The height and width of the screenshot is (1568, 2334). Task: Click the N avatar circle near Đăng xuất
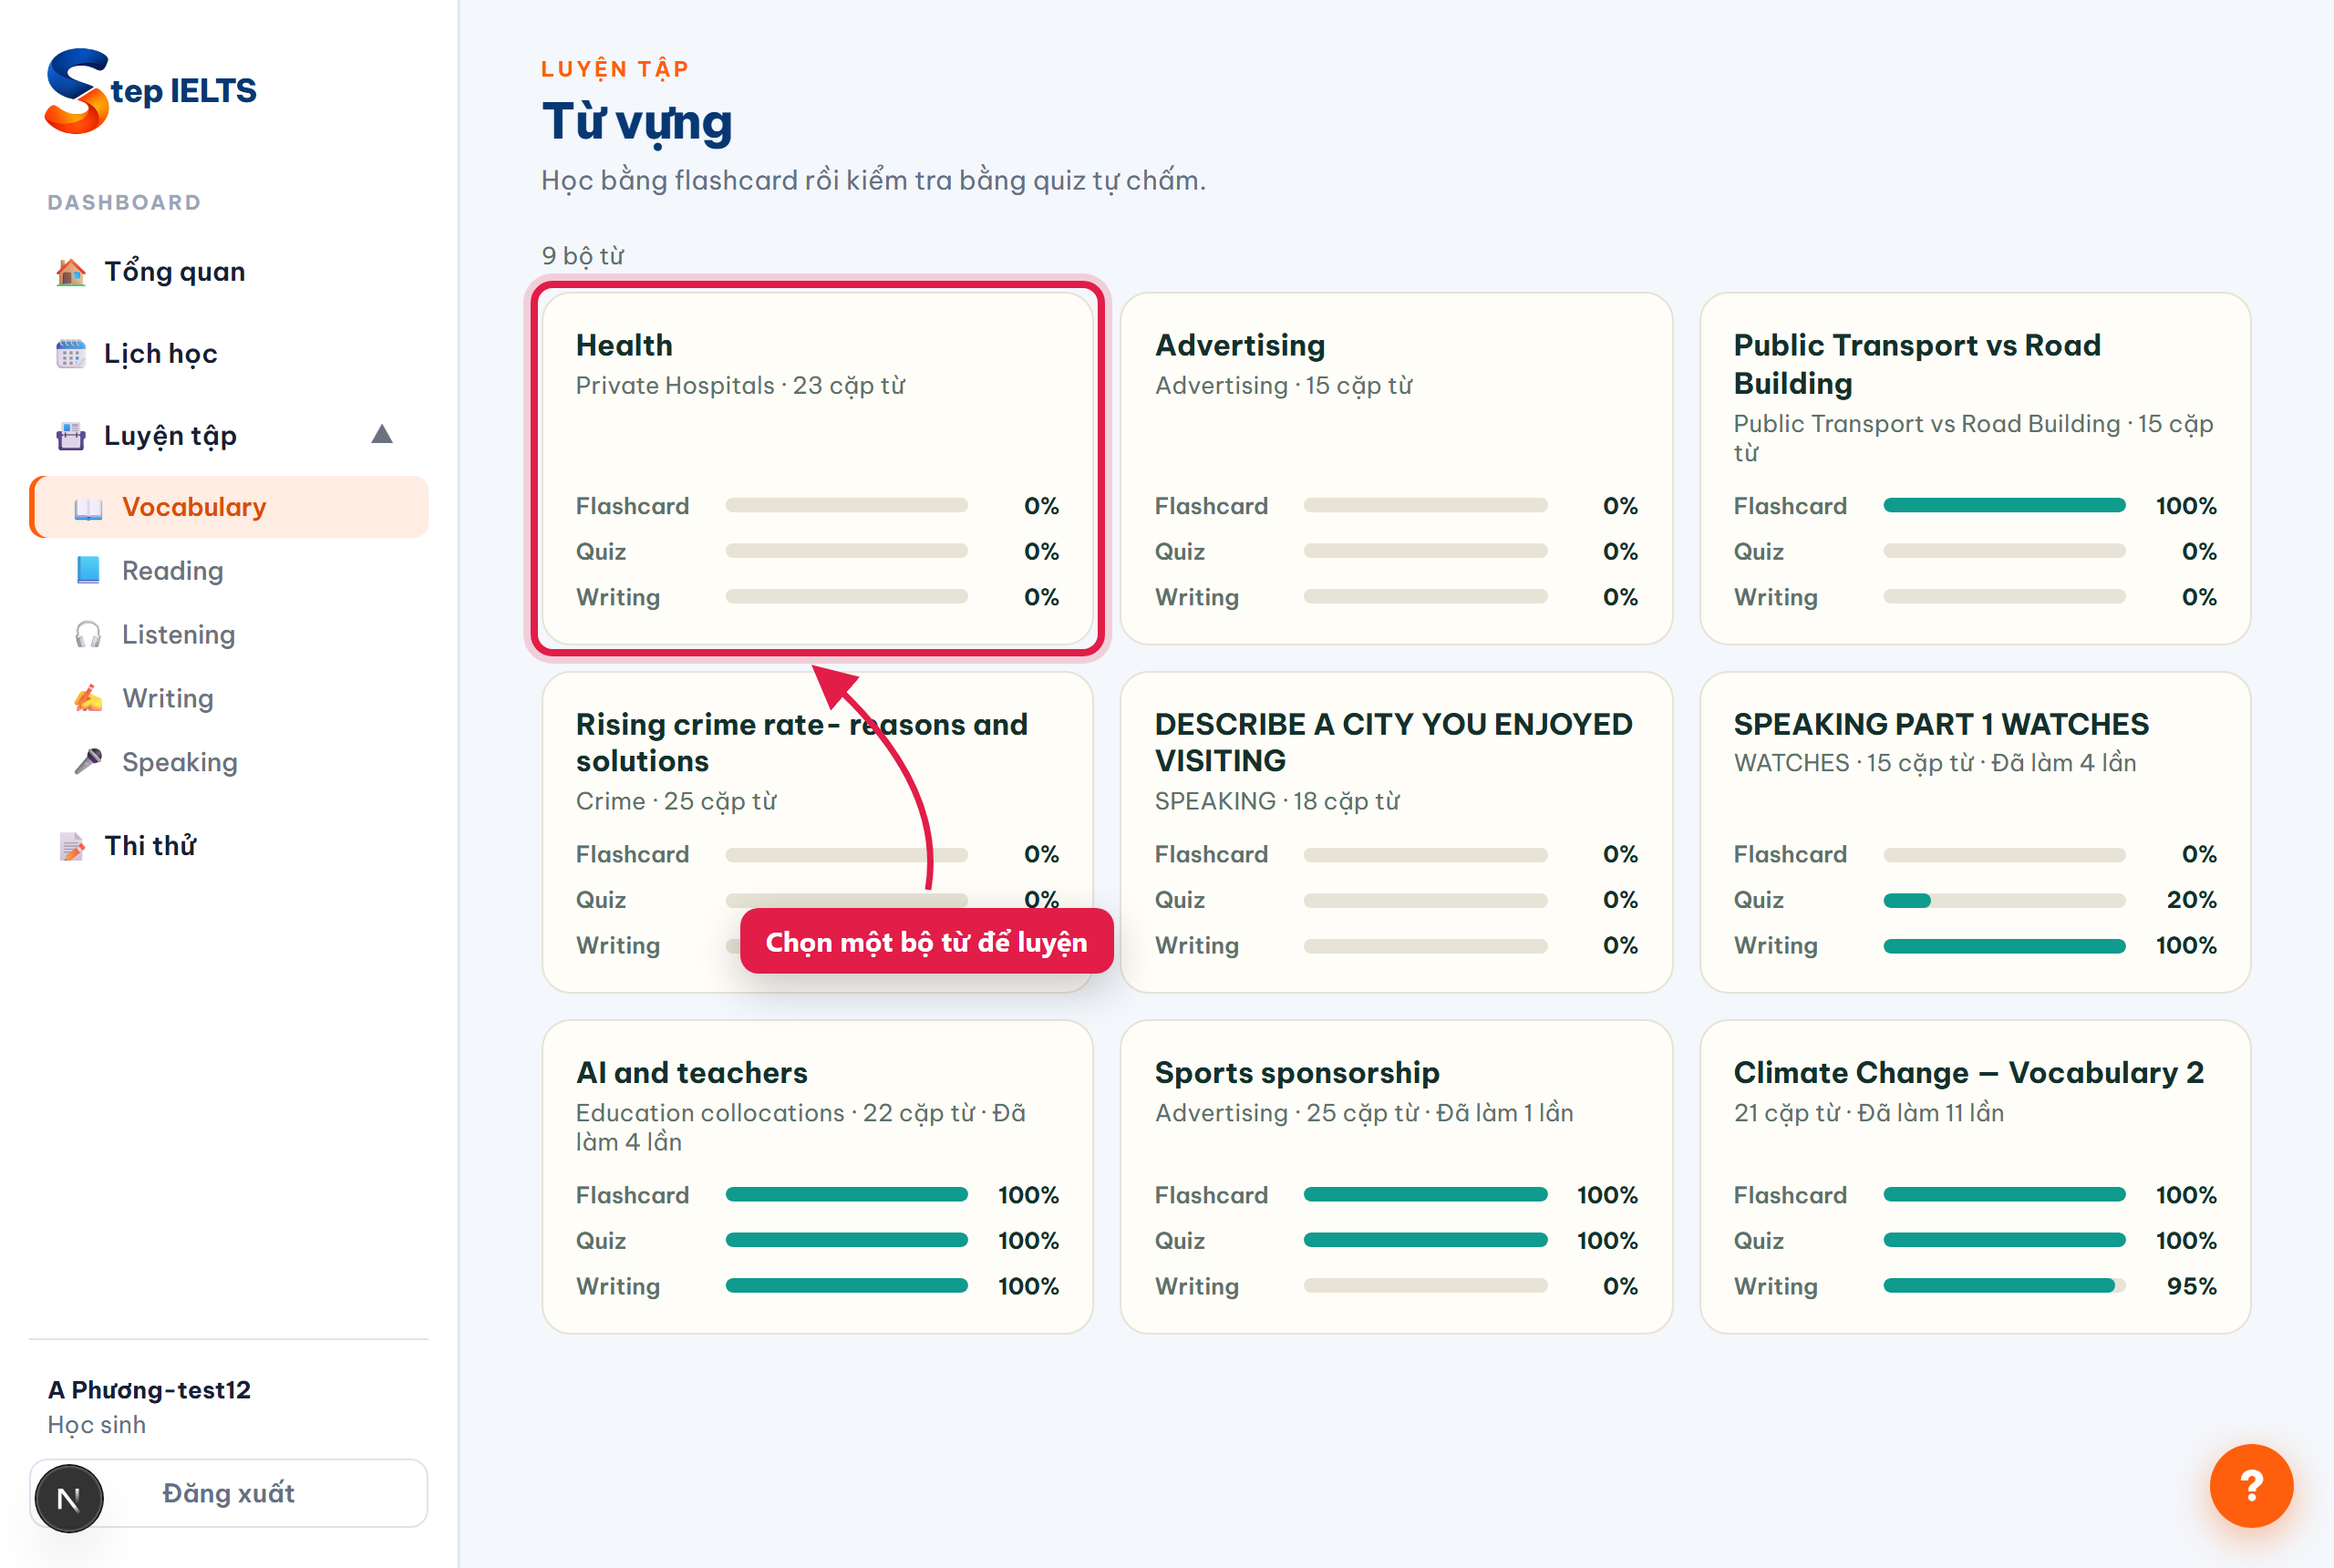(69, 1498)
